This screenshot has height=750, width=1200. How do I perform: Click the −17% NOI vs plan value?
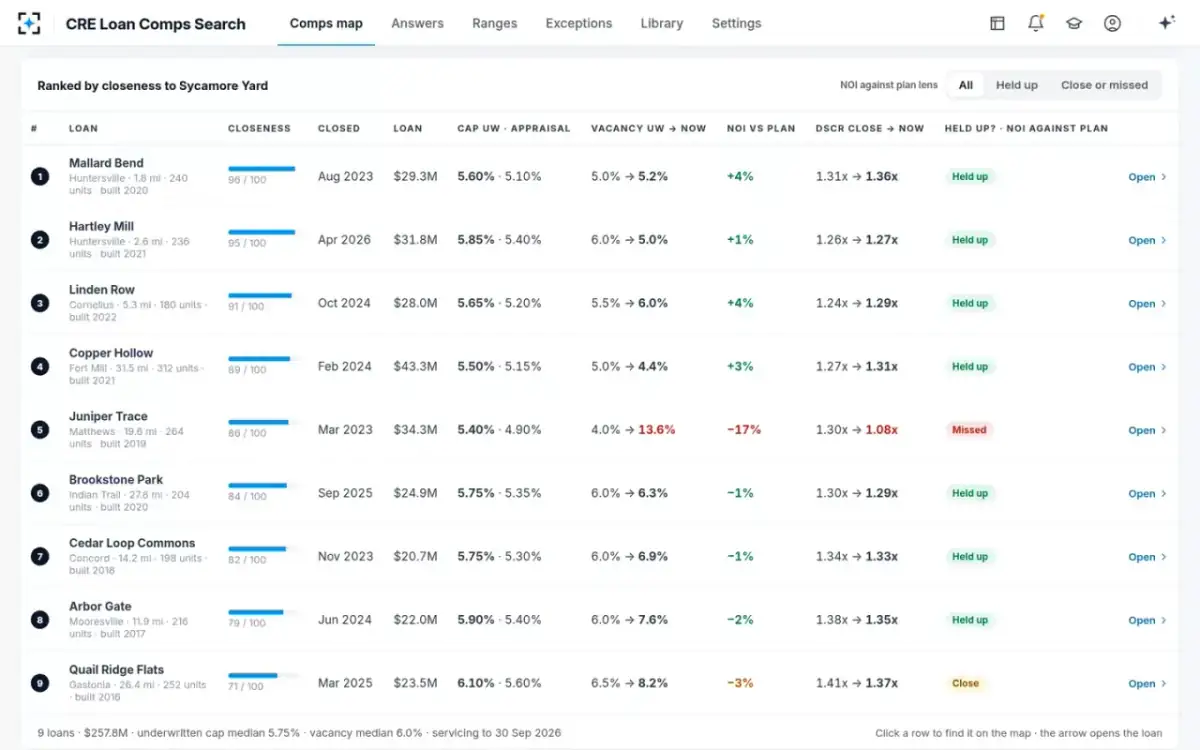[744, 430]
